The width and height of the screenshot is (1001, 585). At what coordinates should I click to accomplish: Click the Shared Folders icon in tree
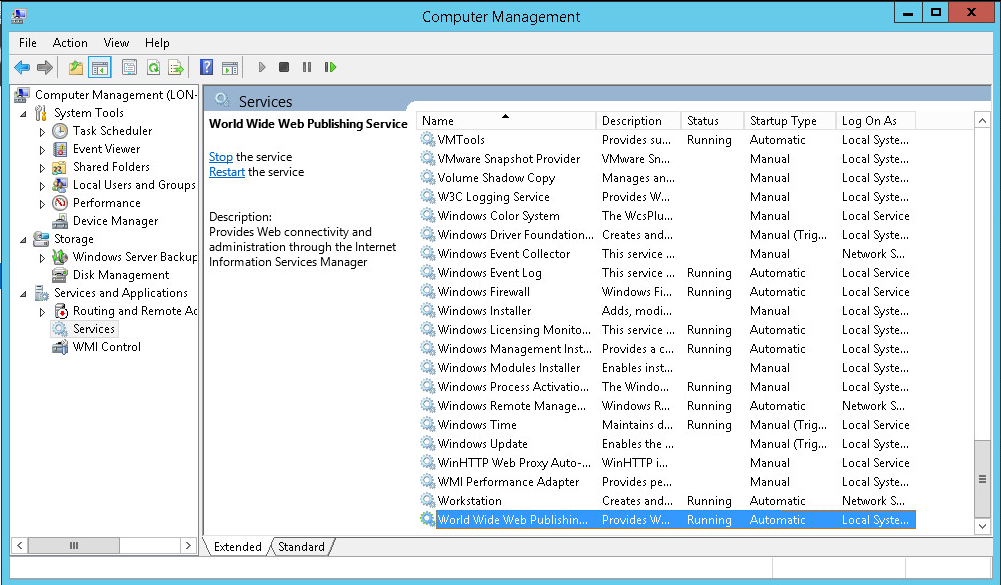(60, 167)
